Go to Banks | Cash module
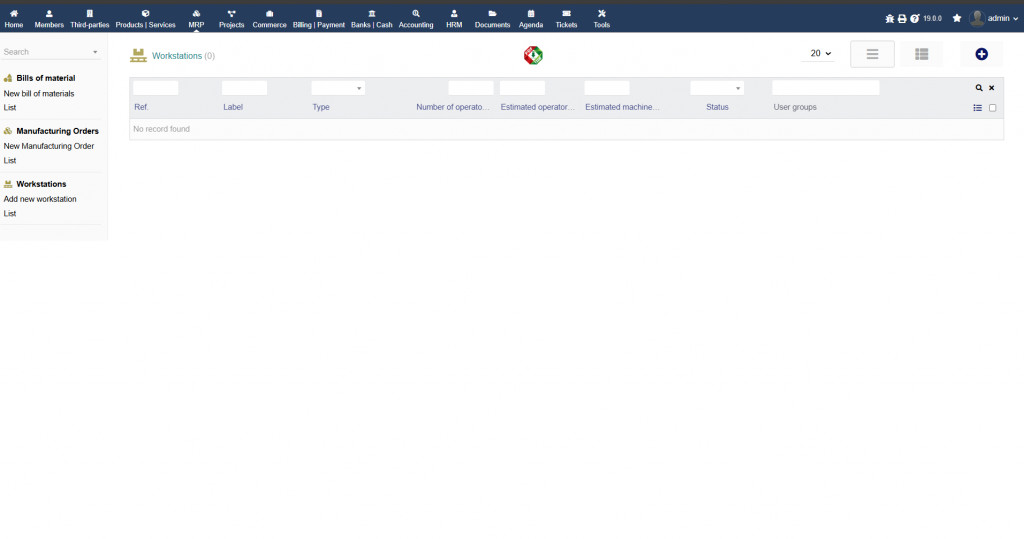The image size is (1024, 539). [372, 19]
